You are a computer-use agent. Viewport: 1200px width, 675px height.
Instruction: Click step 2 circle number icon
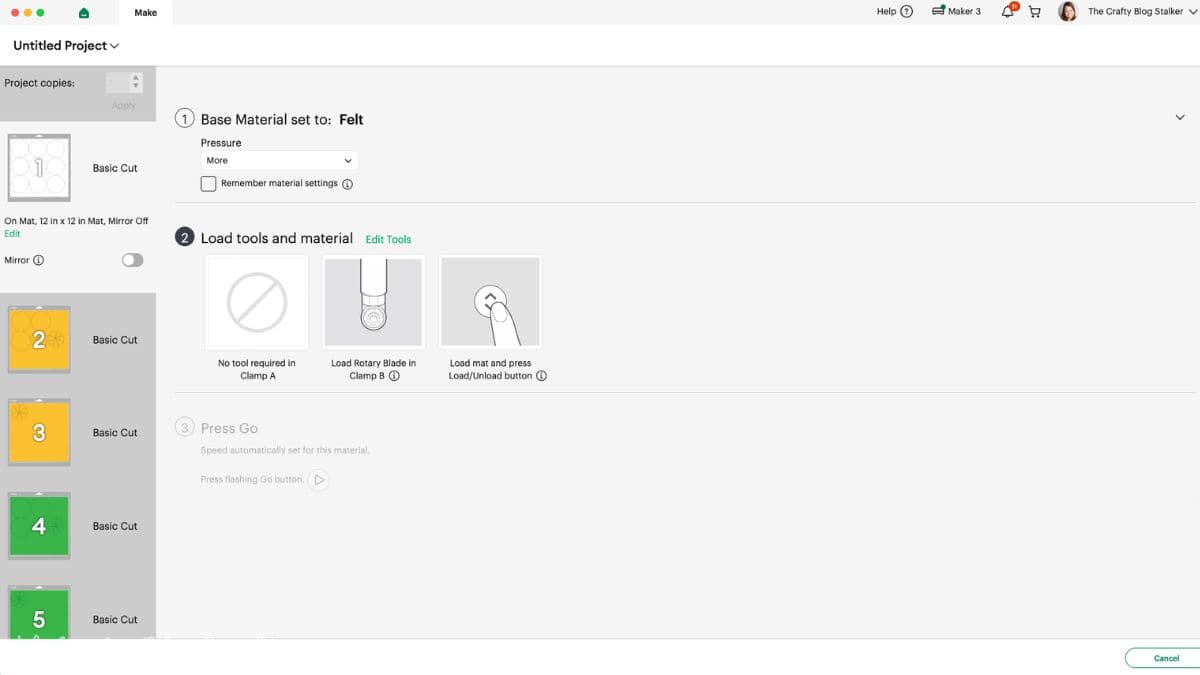point(184,238)
